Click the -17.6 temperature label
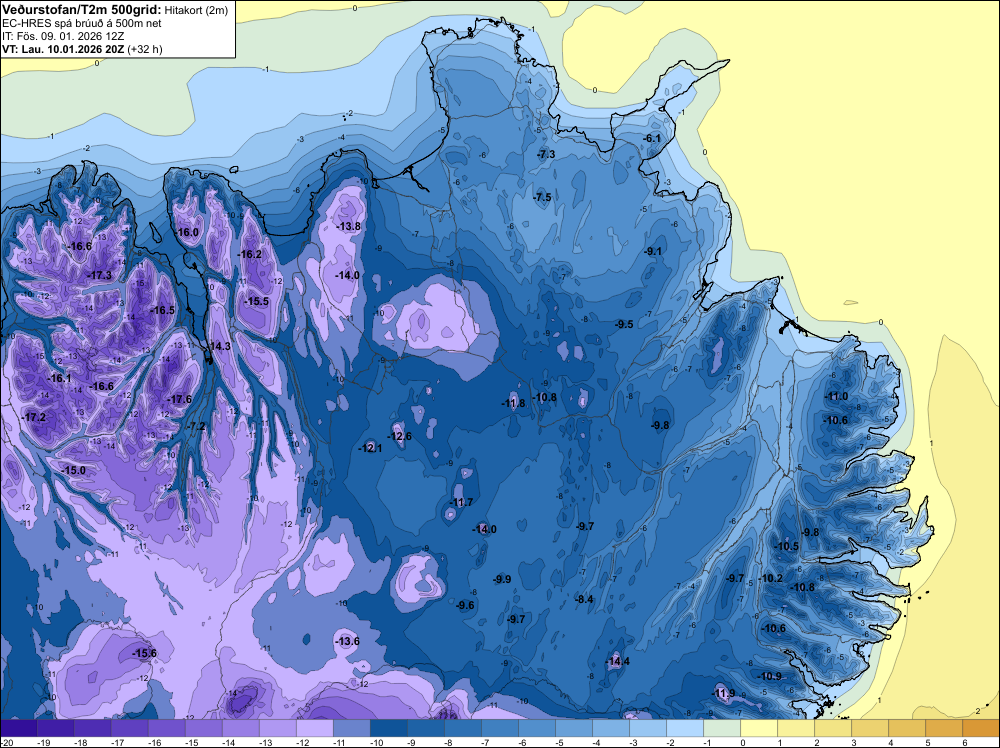The width and height of the screenshot is (1000, 748). click(x=179, y=399)
